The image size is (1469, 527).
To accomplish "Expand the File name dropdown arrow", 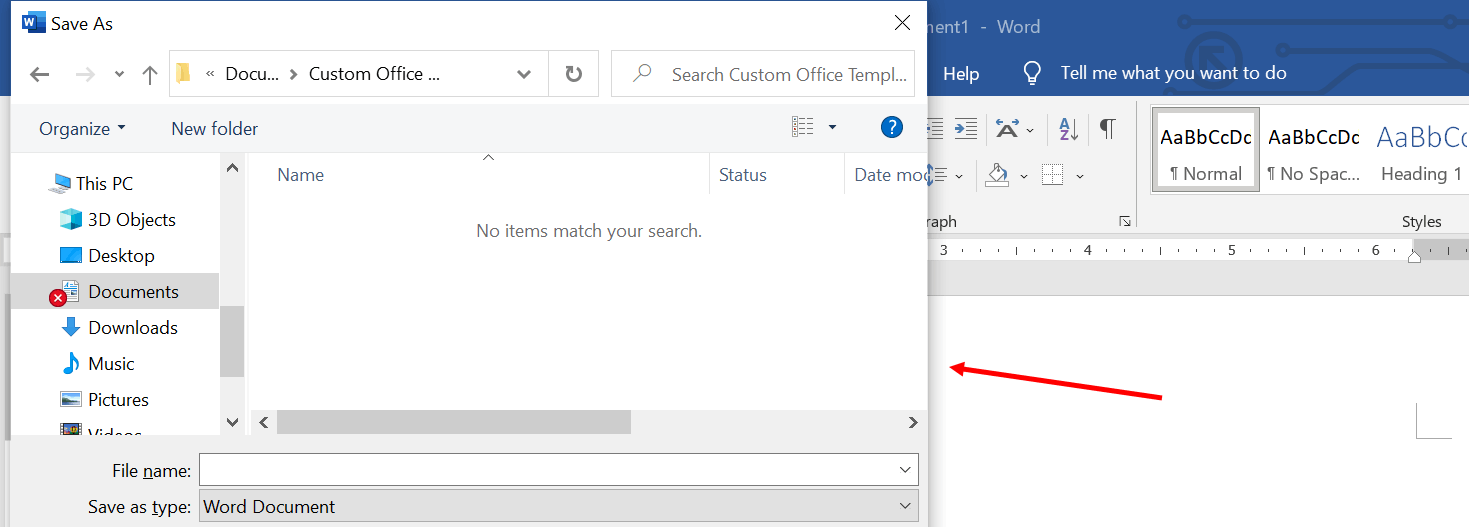I will [x=905, y=470].
